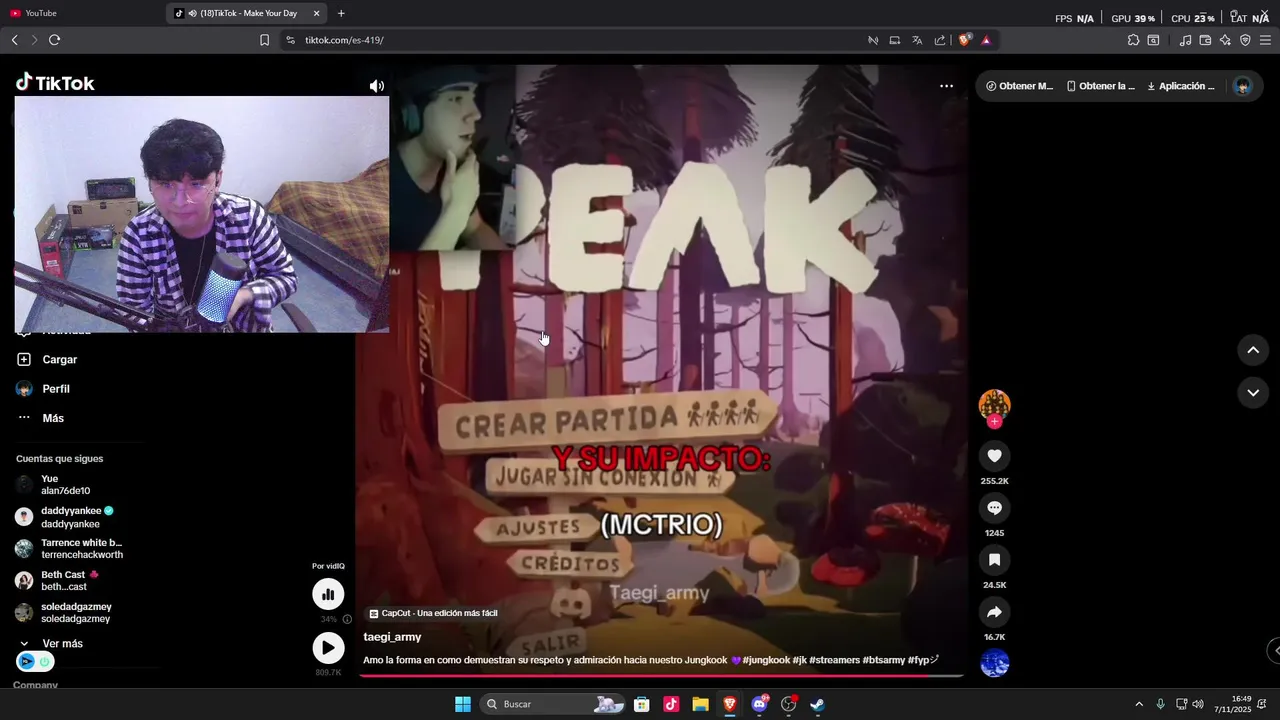
Task: Go to next video down arrow
Action: click(x=1253, y=393)
